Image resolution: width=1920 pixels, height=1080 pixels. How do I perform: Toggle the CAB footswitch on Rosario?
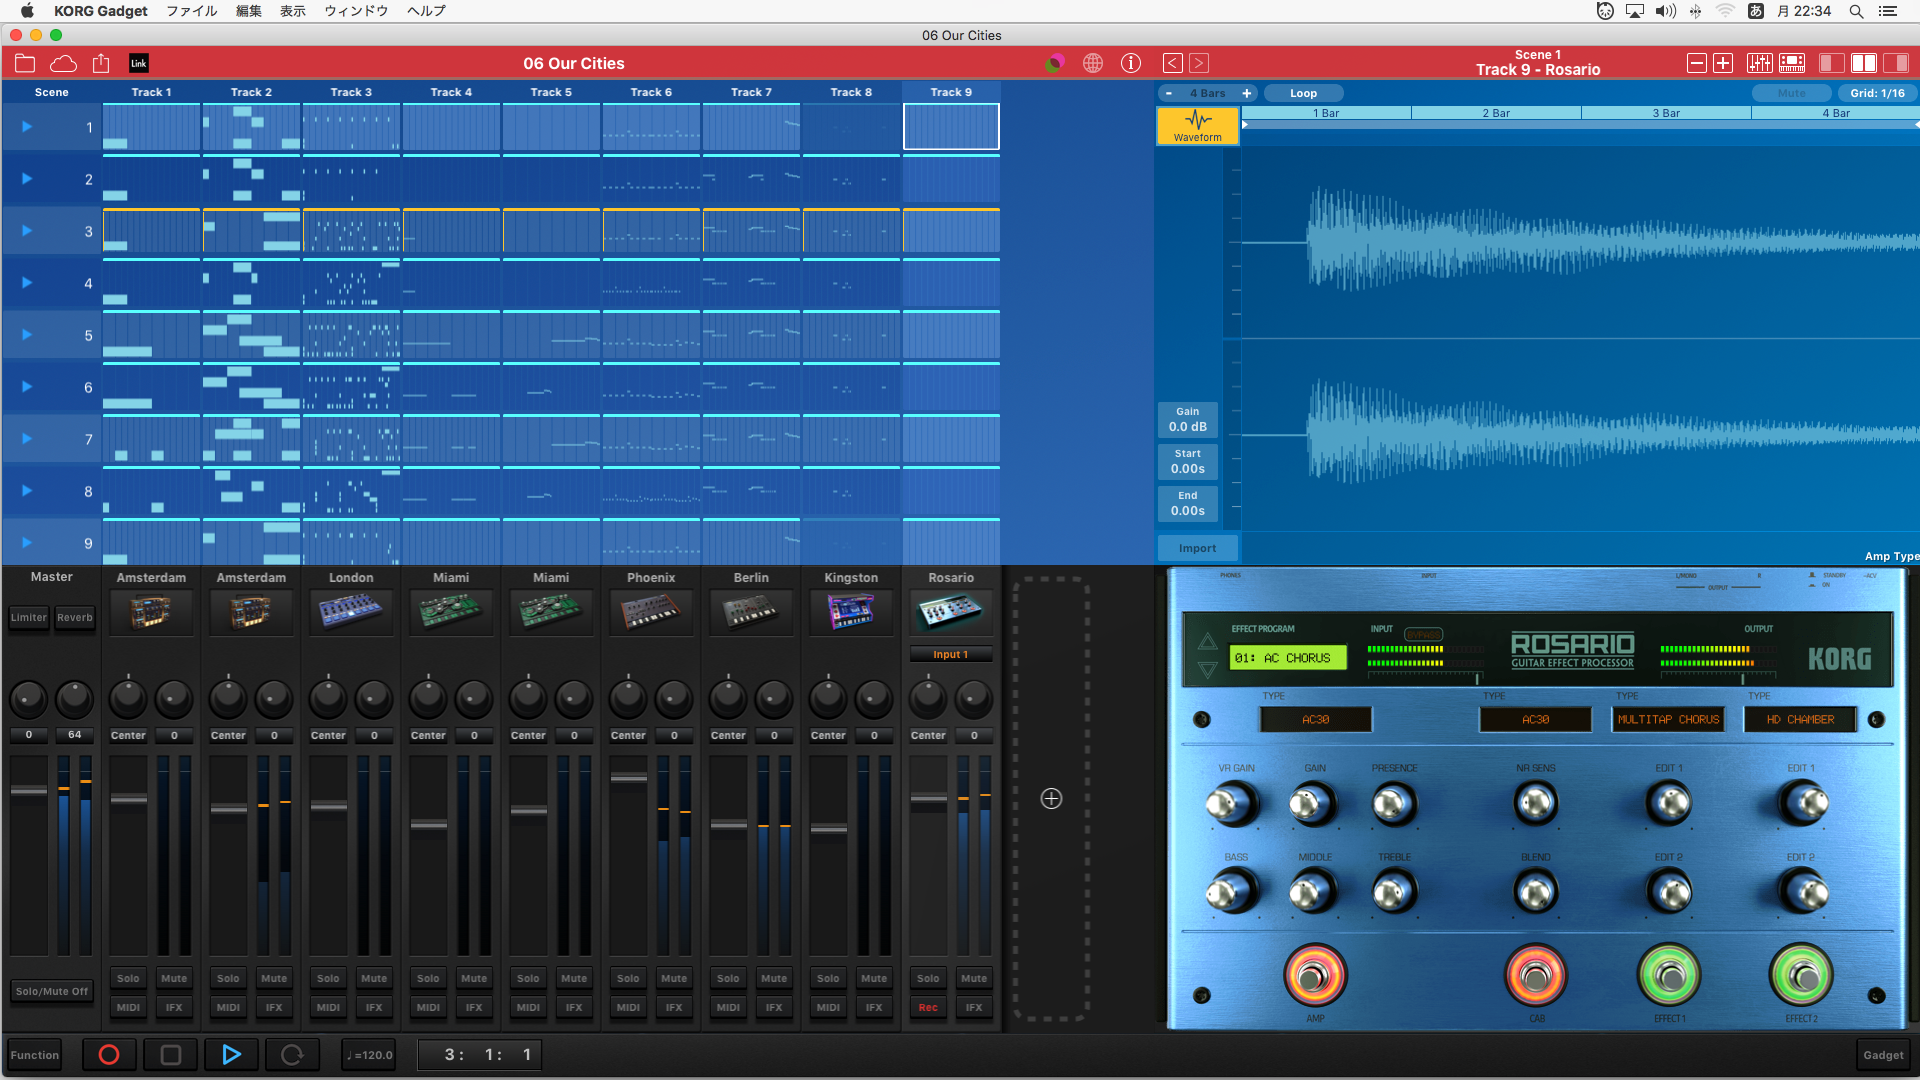1536,975
